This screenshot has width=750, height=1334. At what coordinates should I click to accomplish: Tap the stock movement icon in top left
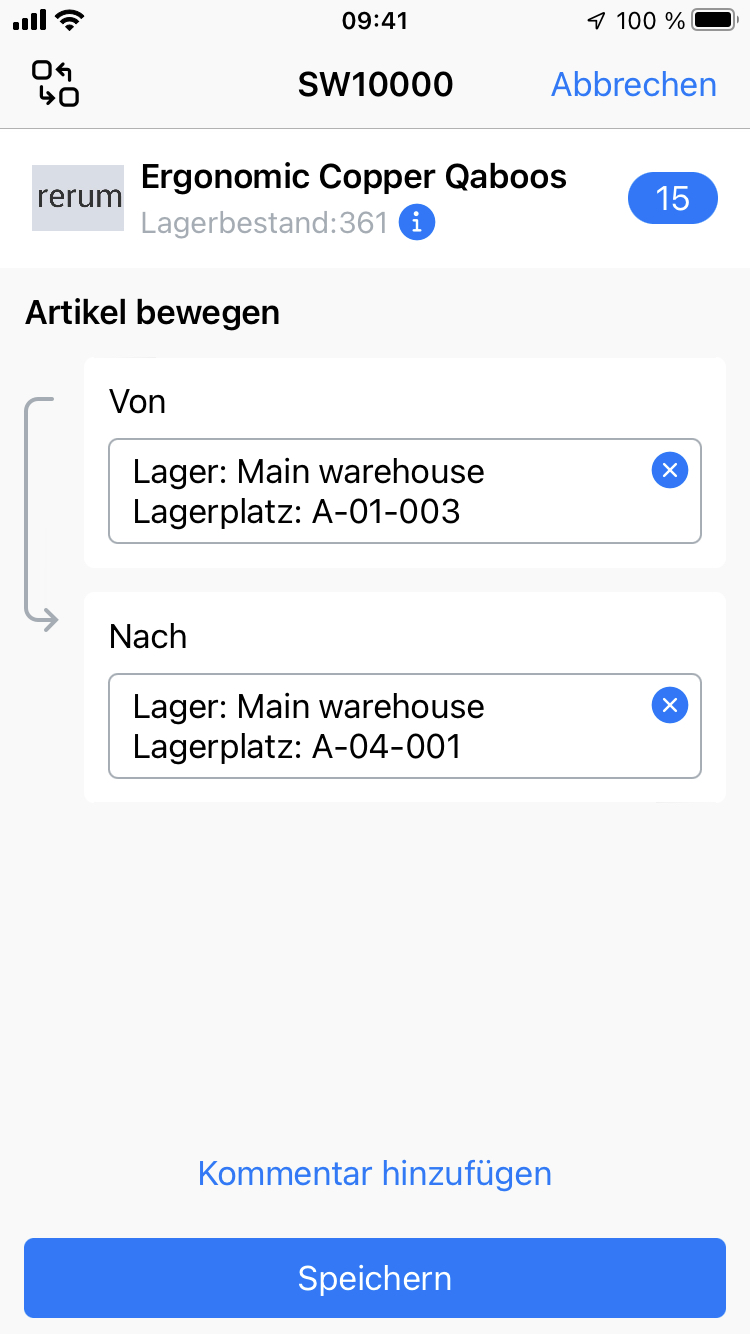point(55,84)
